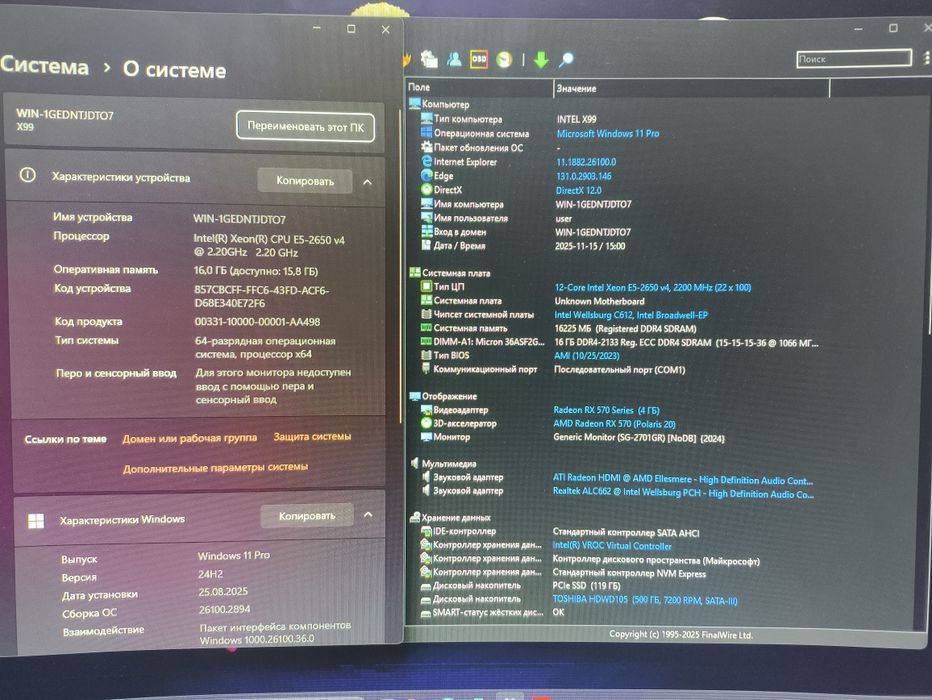This screenshot has width=932, height=700.
Task: Click the SMART-статус row icon
Action: click(426, 613)
